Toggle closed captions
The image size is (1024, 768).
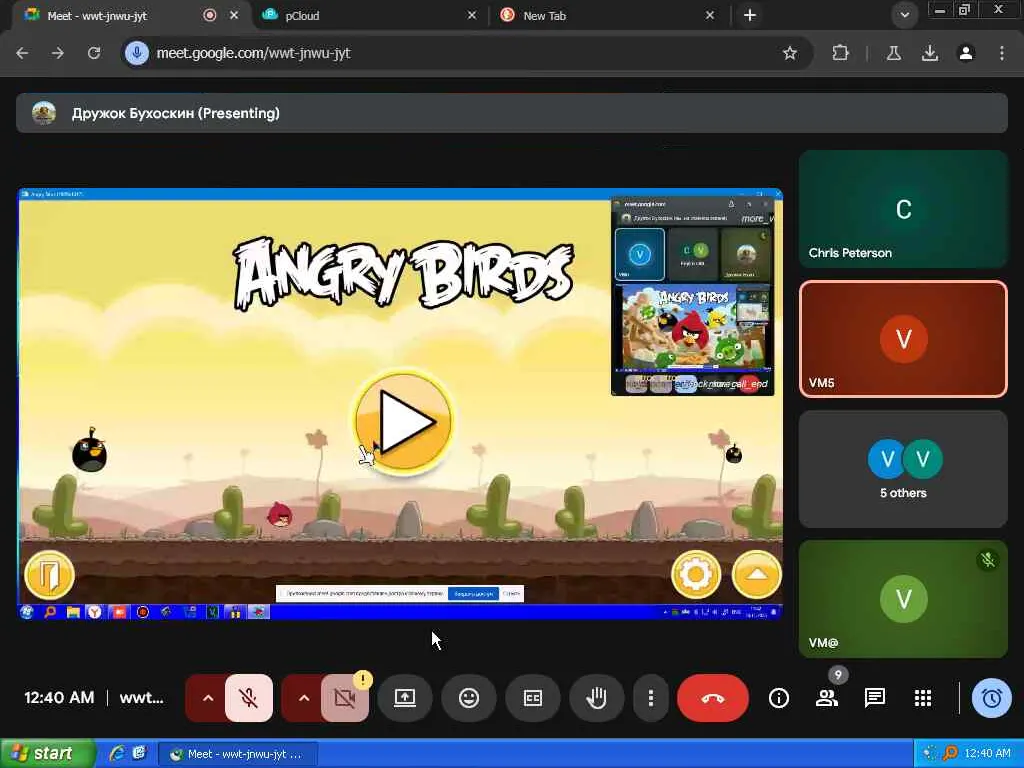(533, 698)
